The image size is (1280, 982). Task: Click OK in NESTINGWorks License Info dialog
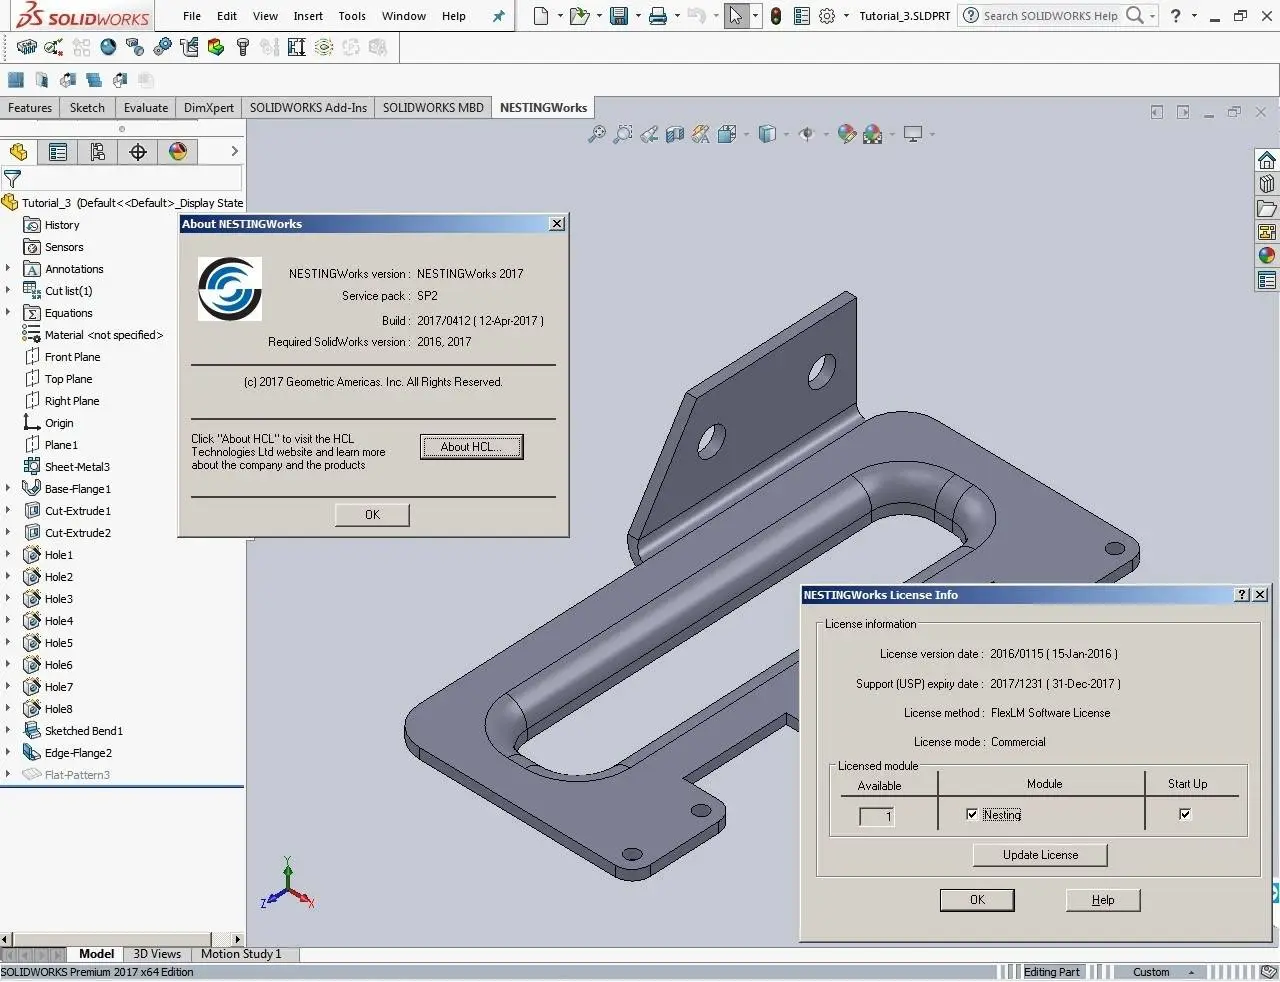977,900
